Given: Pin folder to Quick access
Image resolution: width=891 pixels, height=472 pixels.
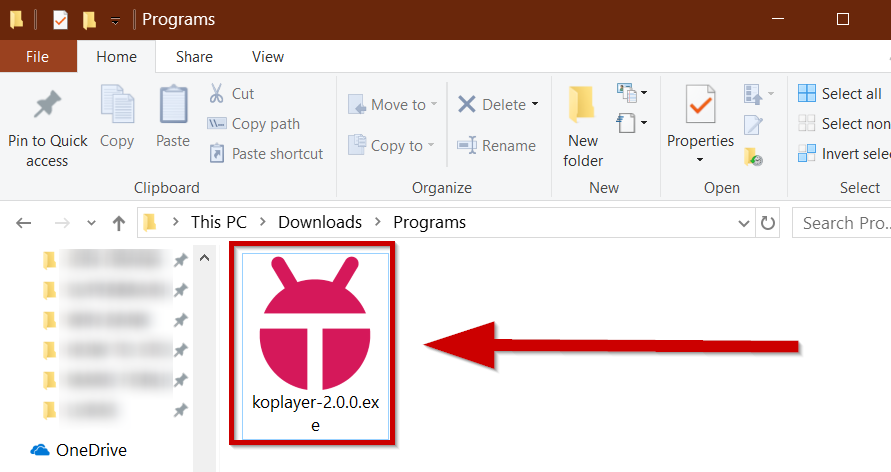Looking at the screenshot, I should point(47,128).
